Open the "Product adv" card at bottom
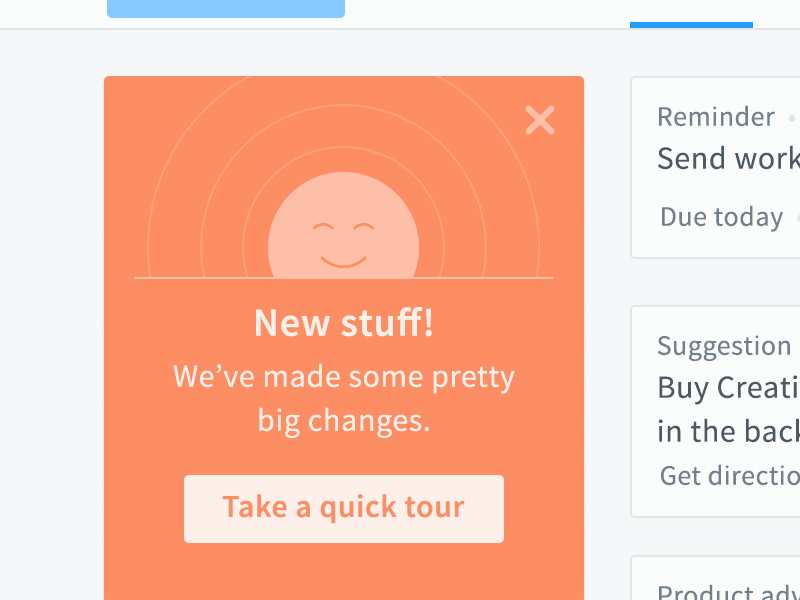 point(715,578)
